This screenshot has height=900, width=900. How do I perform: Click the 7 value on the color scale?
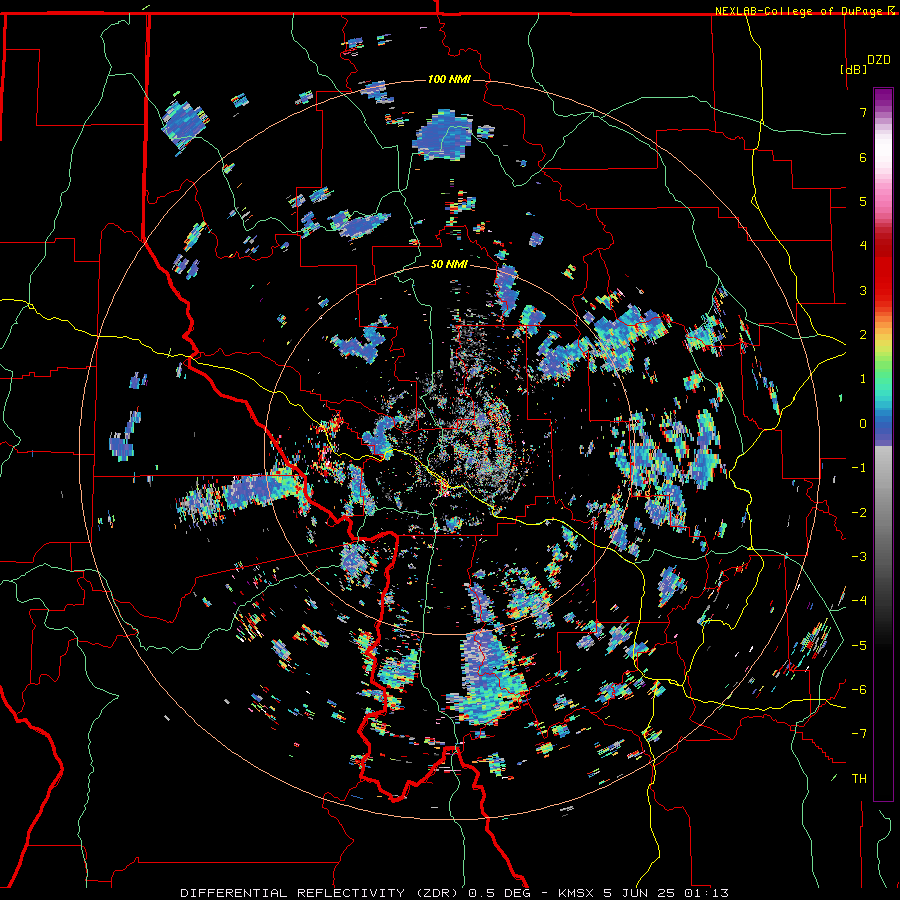pos(863,112)
